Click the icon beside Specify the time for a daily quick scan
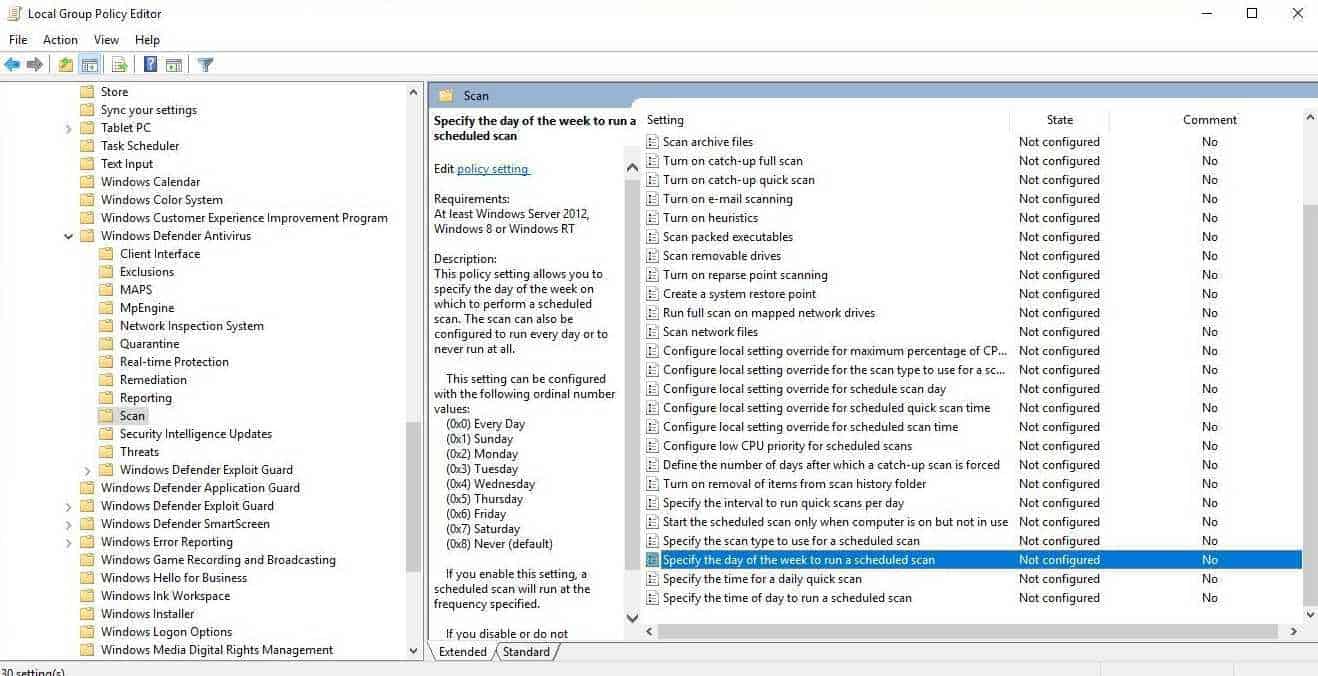This screenshot has height=676, width=1318. [653, 579]
